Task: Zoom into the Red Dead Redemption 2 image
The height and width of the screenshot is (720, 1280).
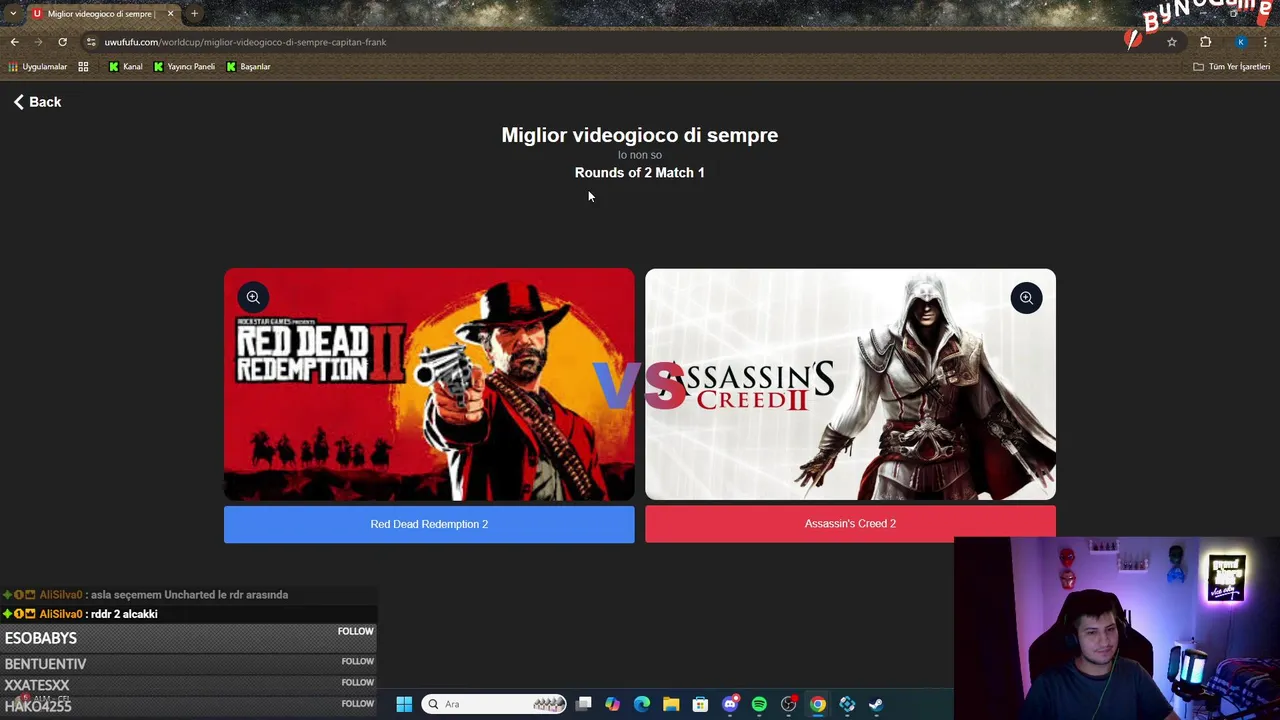Action: click(253, 297)
